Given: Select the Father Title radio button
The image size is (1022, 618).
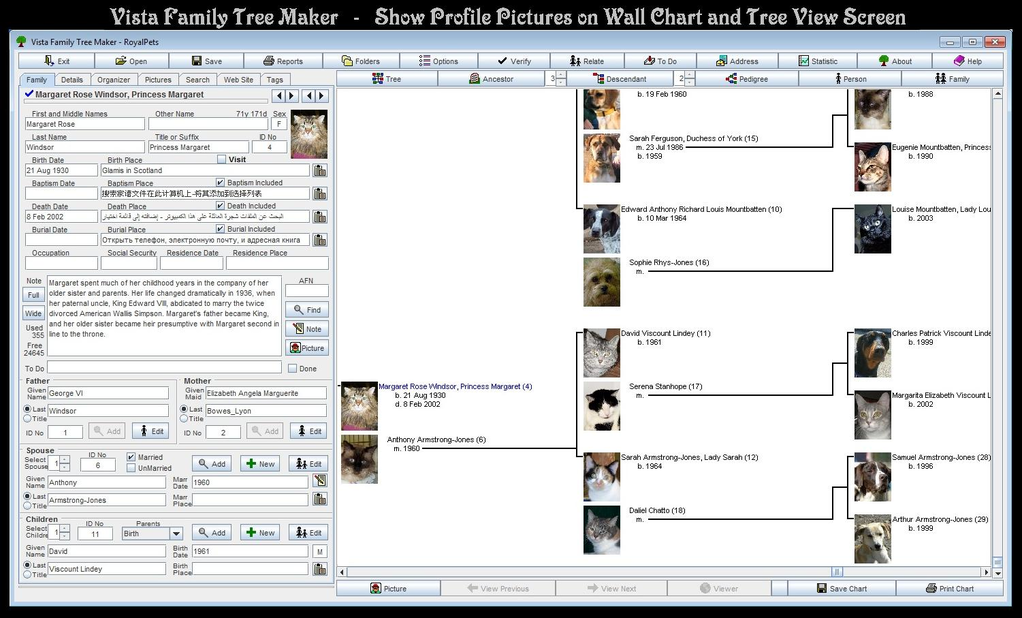Looking at the screenshot, I should pos(27,419).
